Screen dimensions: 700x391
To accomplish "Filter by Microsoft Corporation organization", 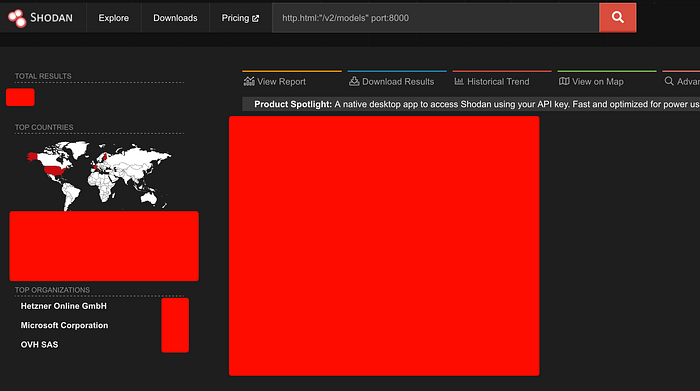I will [64, 325].
